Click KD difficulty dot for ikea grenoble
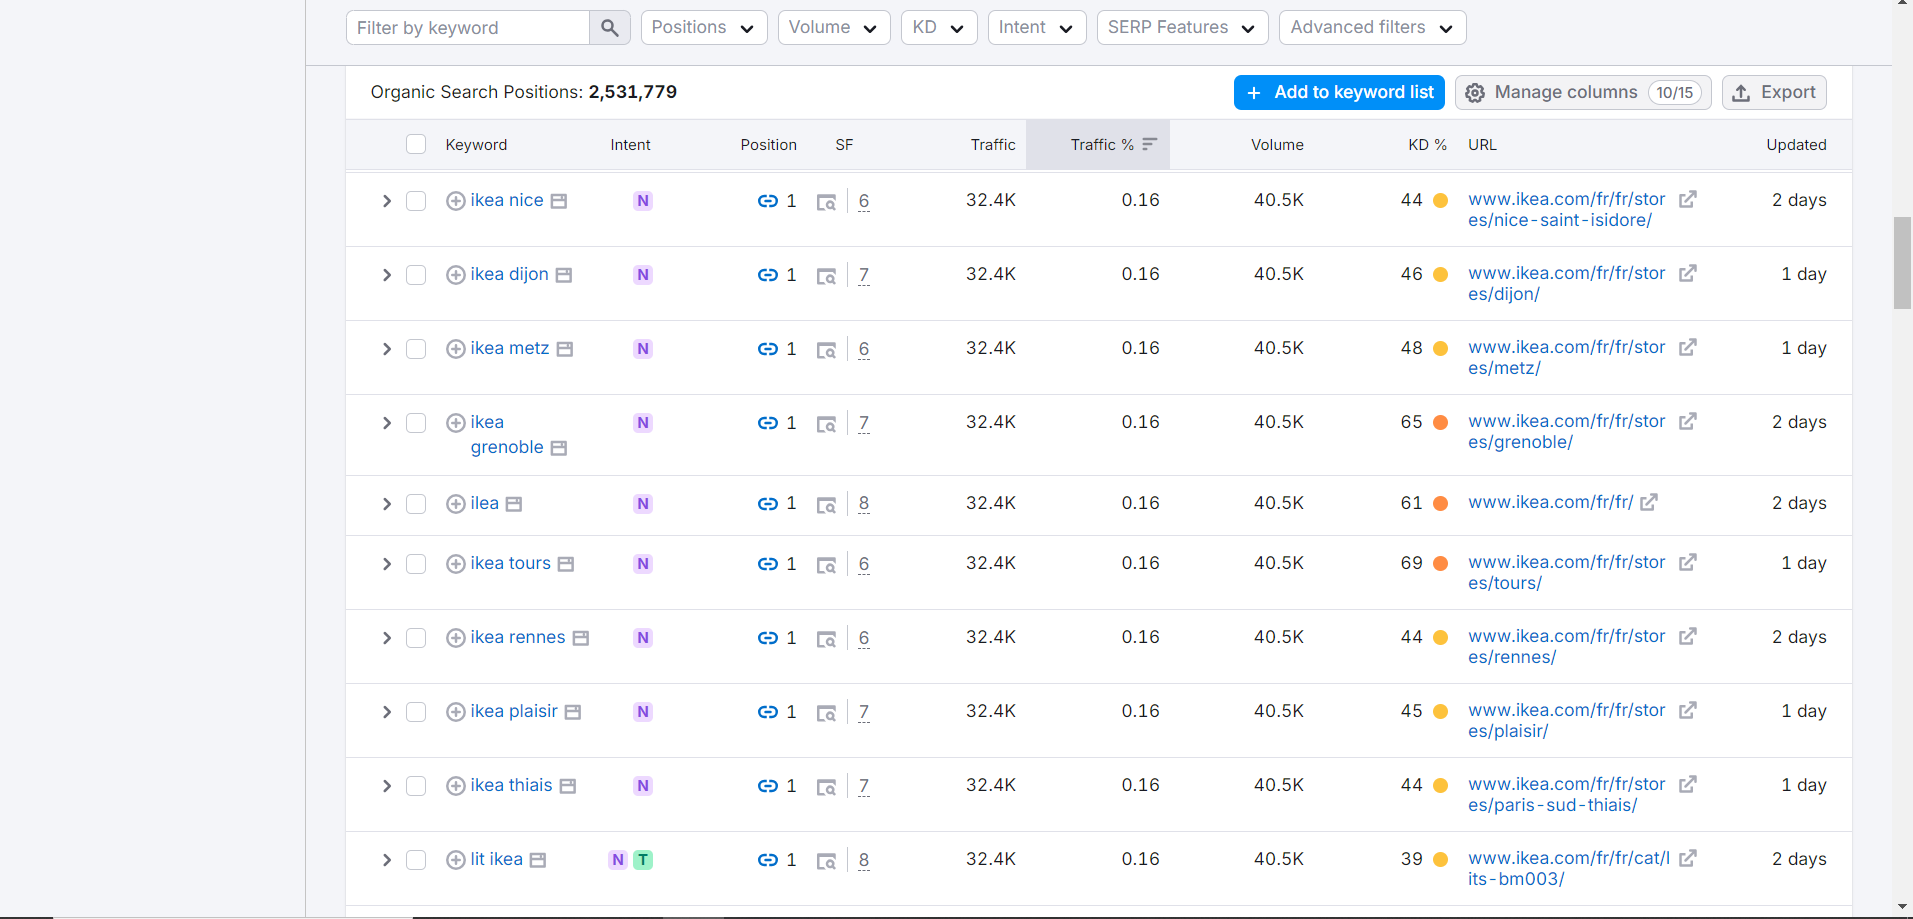The height and width of the screenshot is (919, 1913). (1441, 423)
